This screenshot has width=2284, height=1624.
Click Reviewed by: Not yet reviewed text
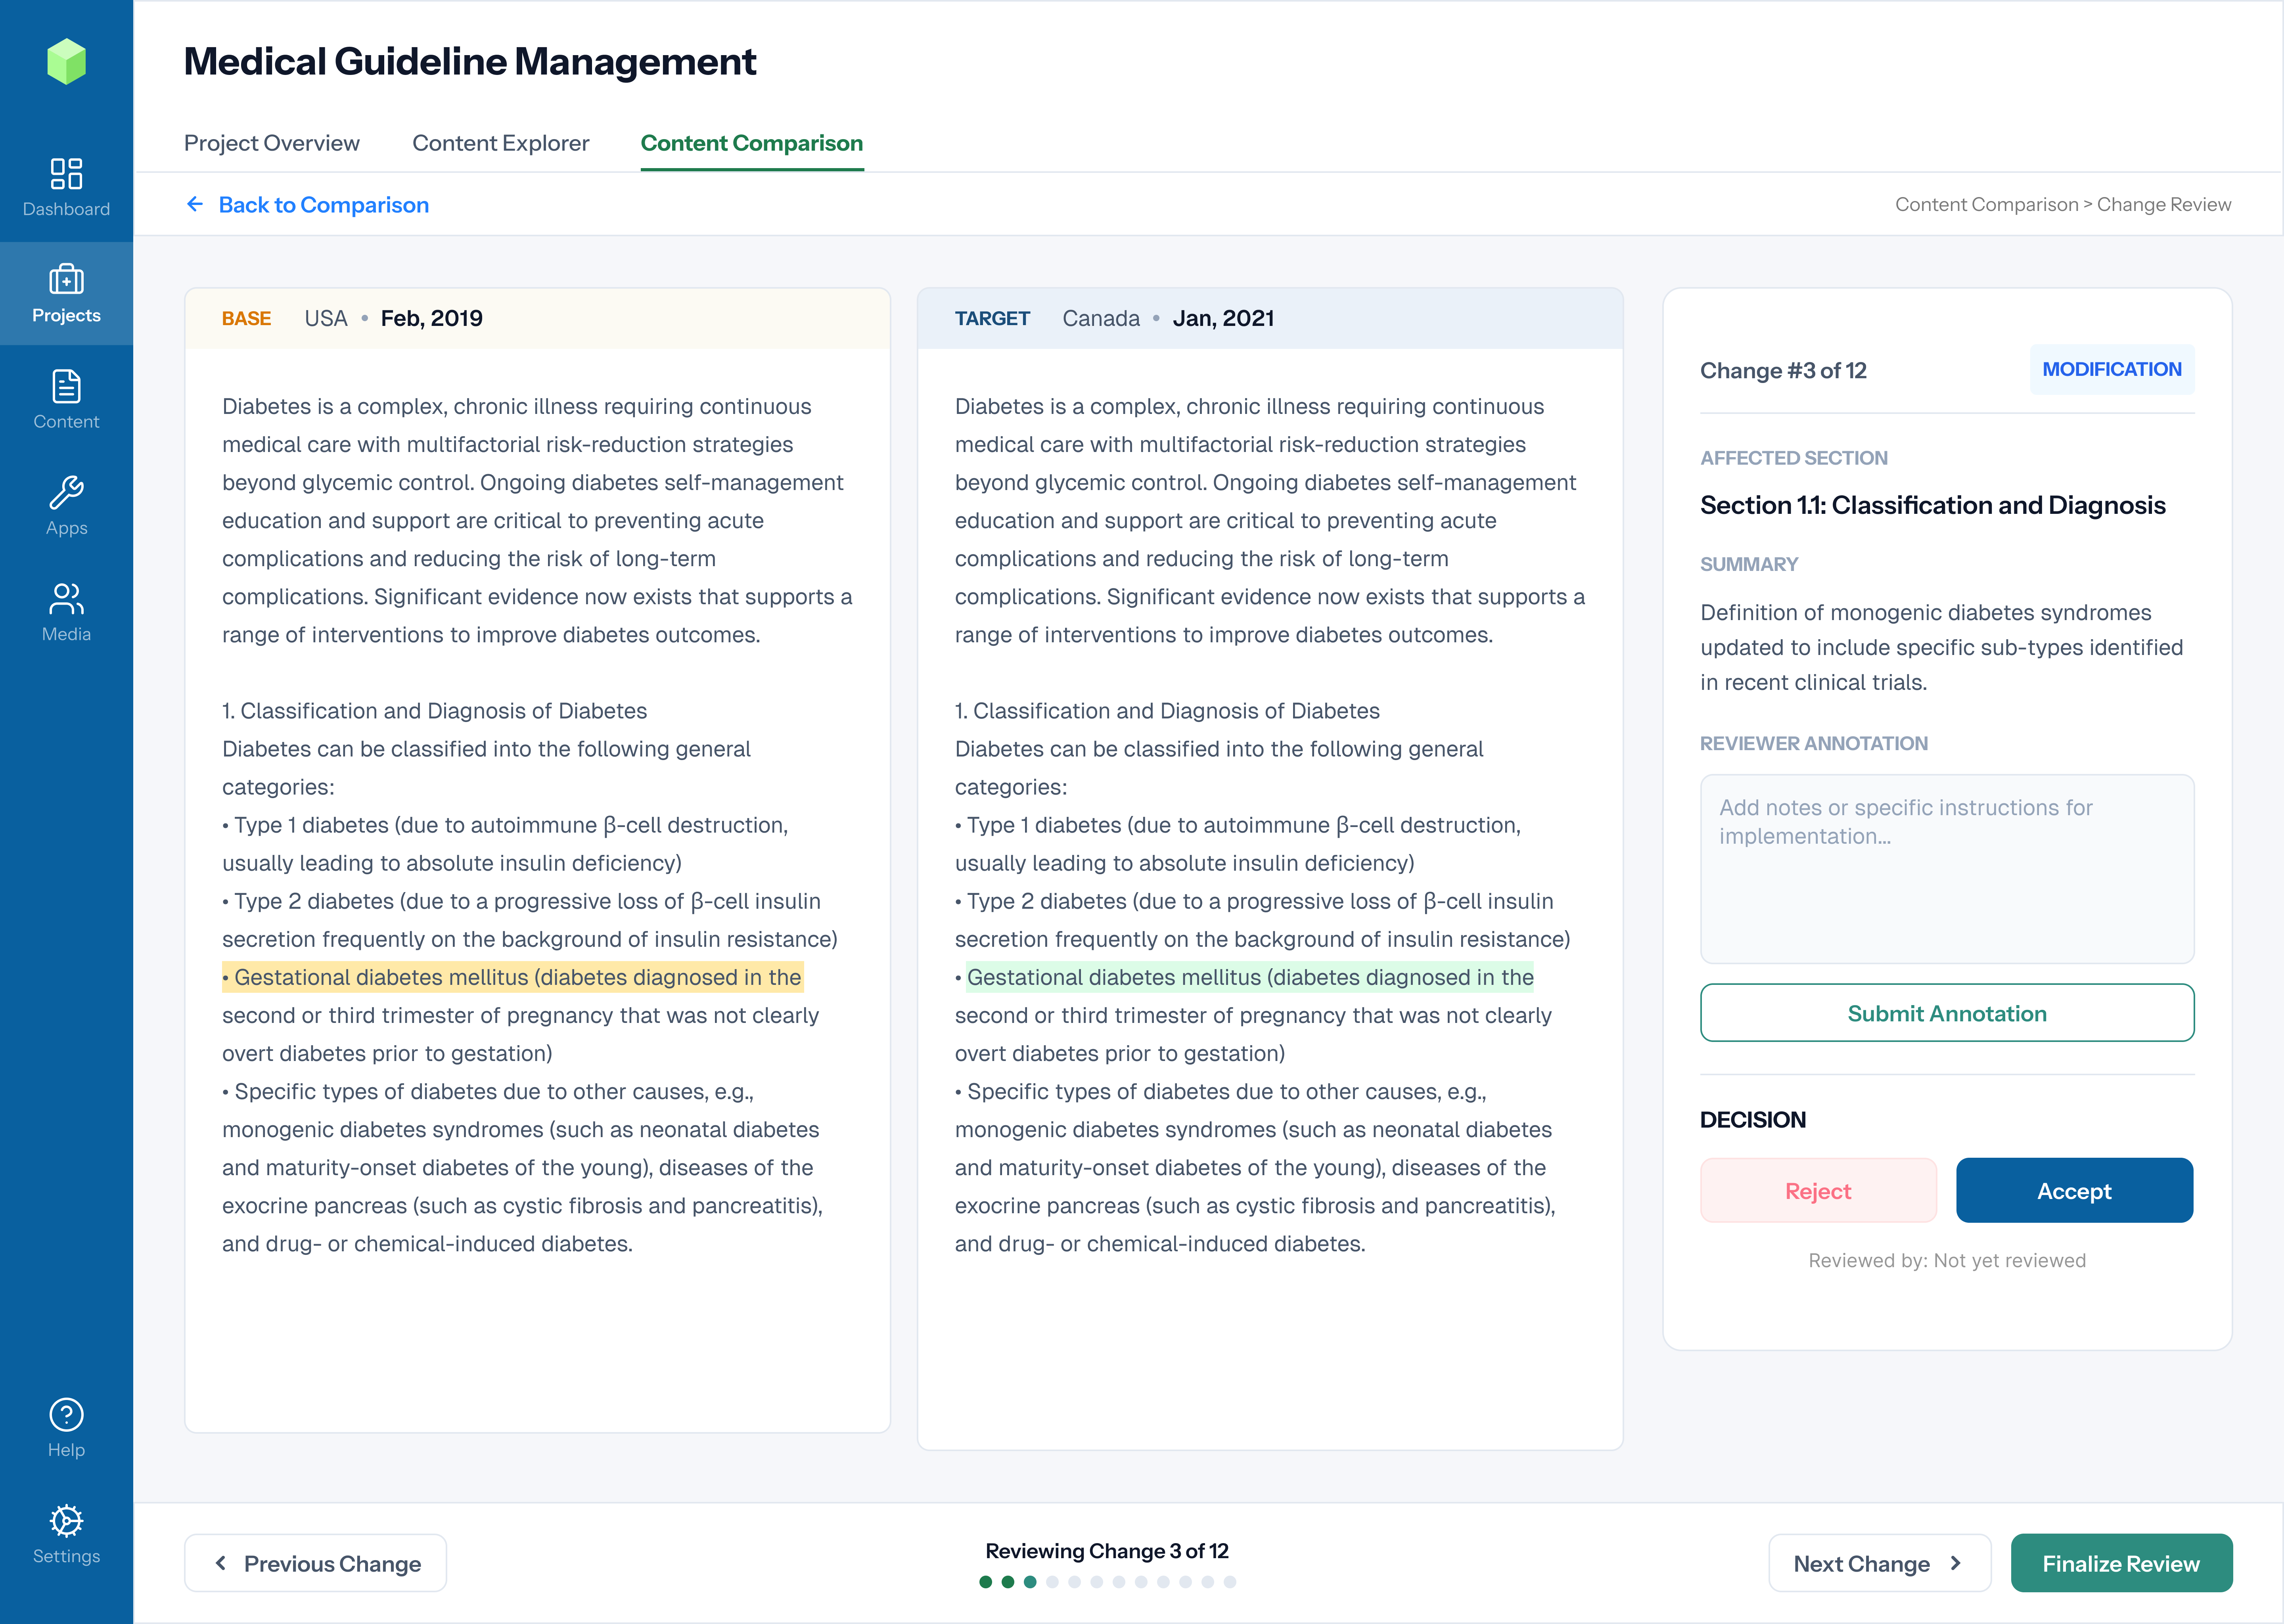click(1947, 1261)
